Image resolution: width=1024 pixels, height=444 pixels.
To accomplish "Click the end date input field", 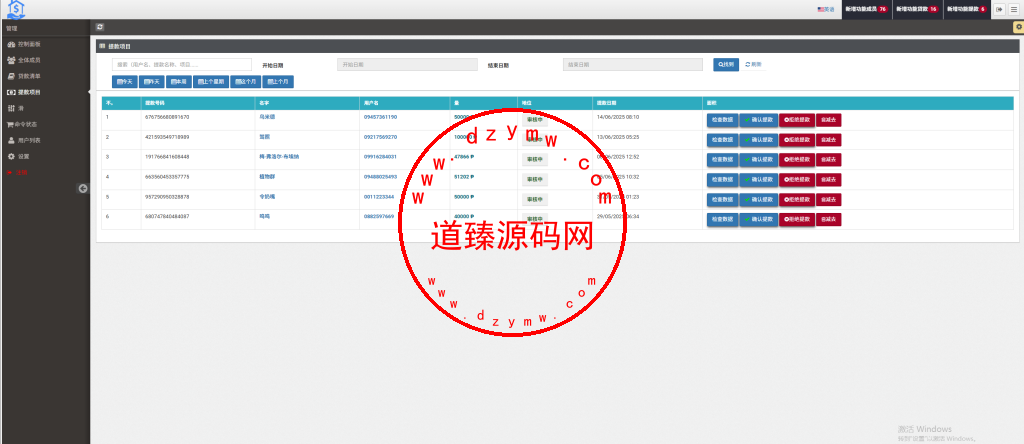I will click(633, 65).
